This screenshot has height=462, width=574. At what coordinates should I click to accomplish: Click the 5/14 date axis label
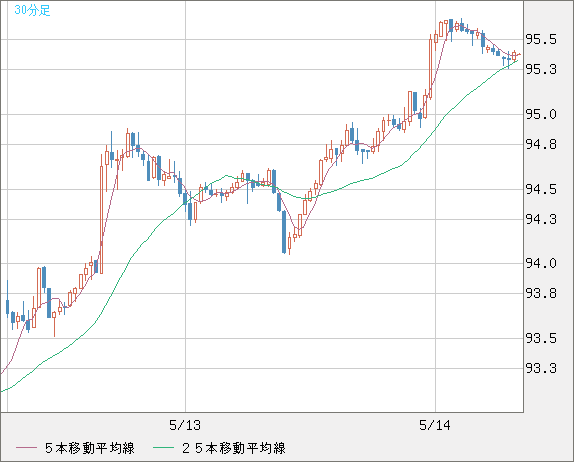click(435, 425)
